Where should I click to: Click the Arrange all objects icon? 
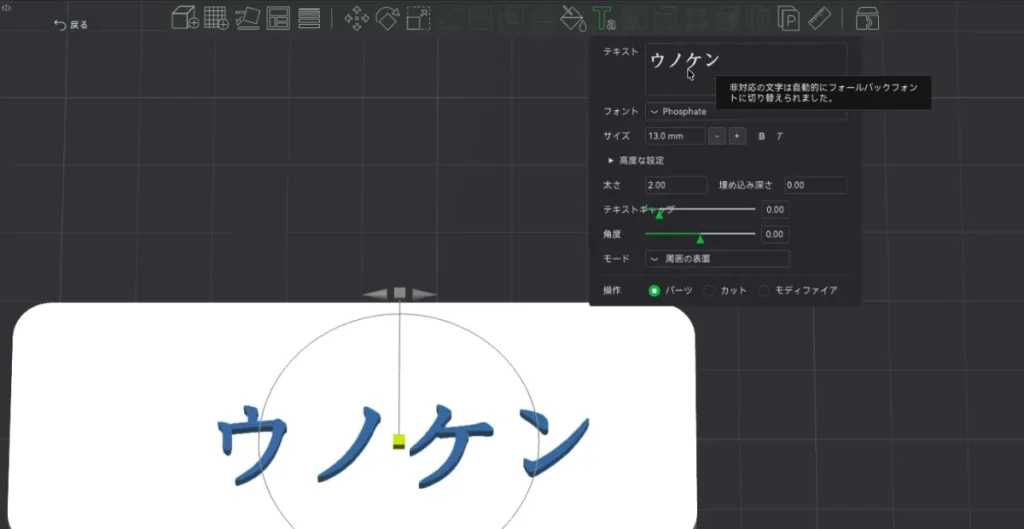[x=278, y=18]
